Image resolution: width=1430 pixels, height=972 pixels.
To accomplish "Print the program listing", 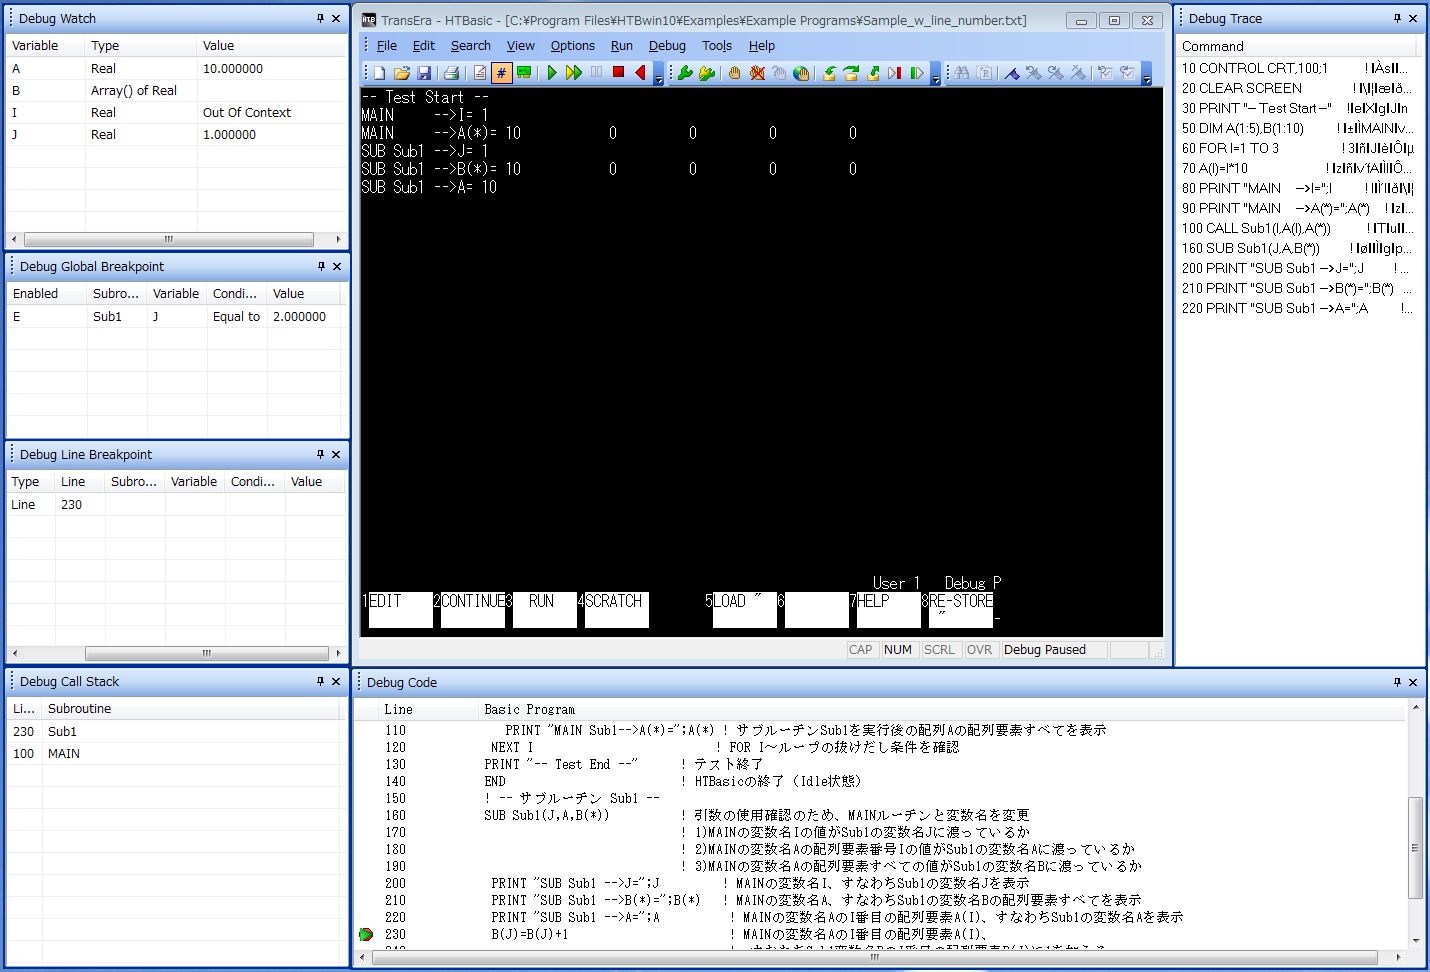I will pos(451,72).
